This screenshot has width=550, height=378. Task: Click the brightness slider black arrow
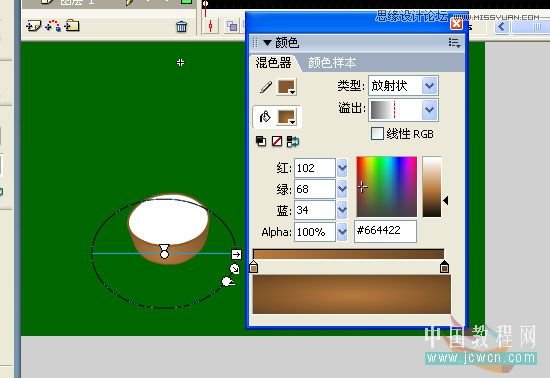tap(445, 201)
